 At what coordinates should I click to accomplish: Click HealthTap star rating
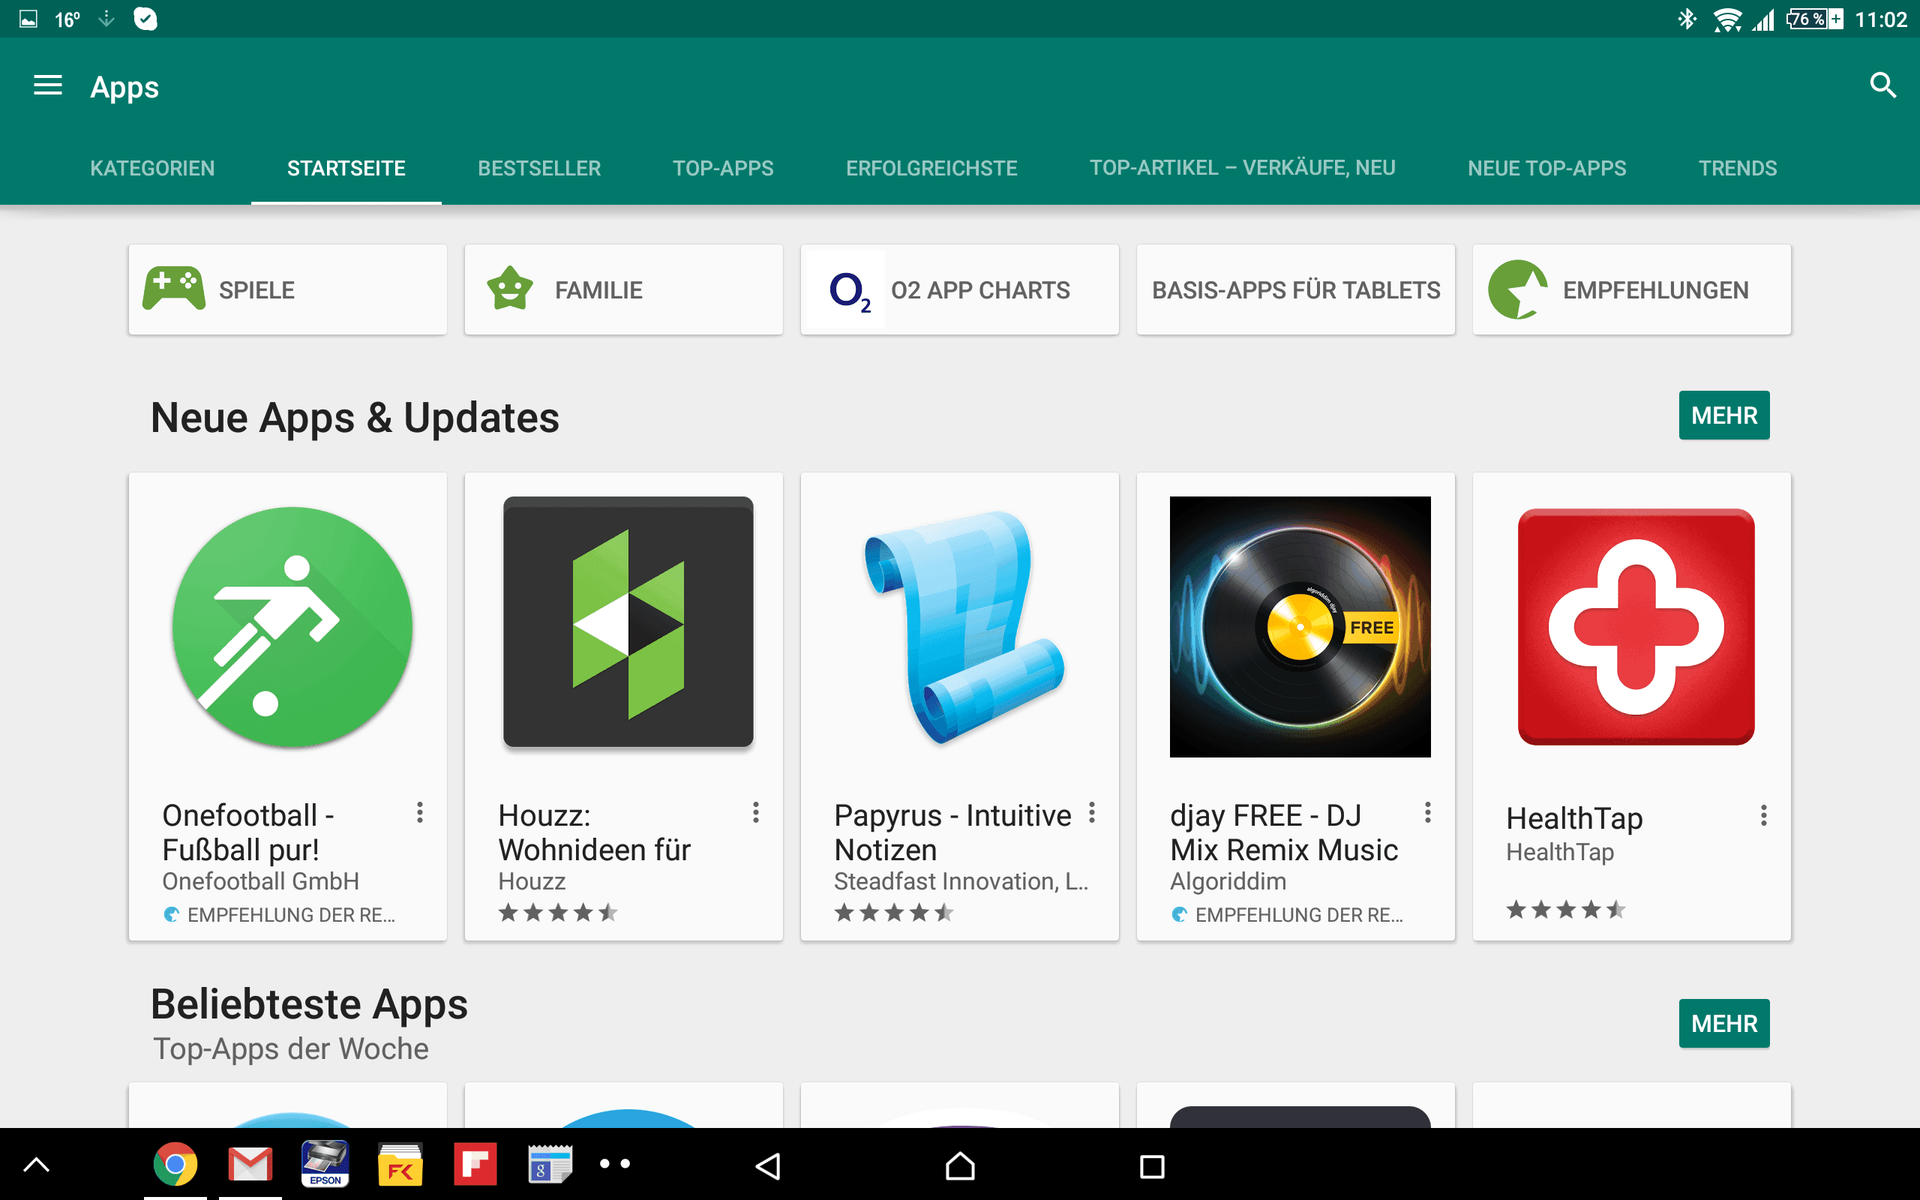pyautogui.click(x=1566, y=909)
